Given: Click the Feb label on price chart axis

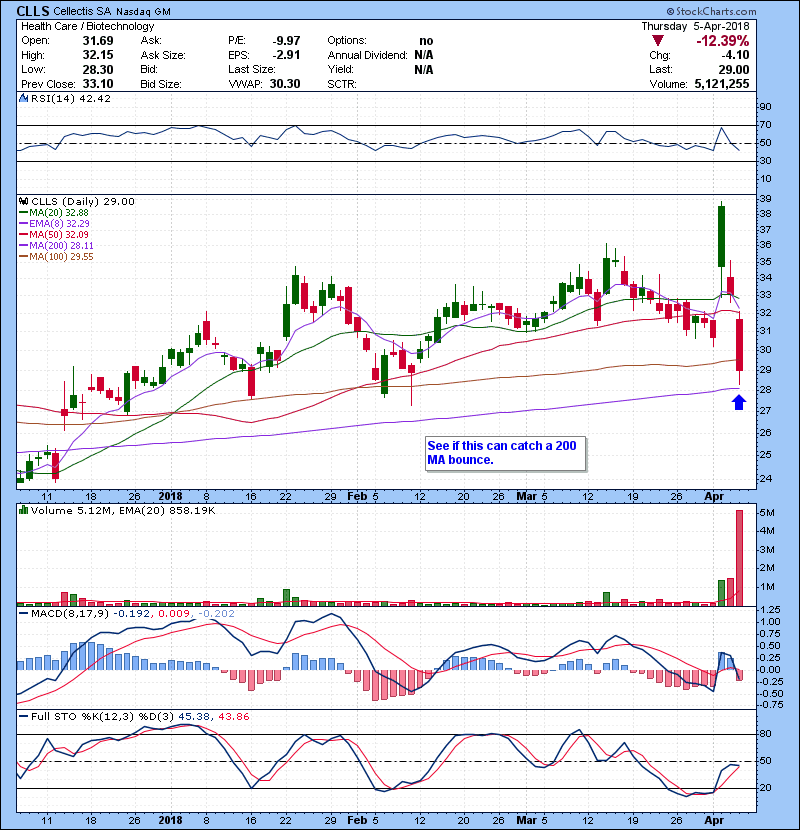Looking at the screenshot, I should pyautogui.click(x=357, y=497).
